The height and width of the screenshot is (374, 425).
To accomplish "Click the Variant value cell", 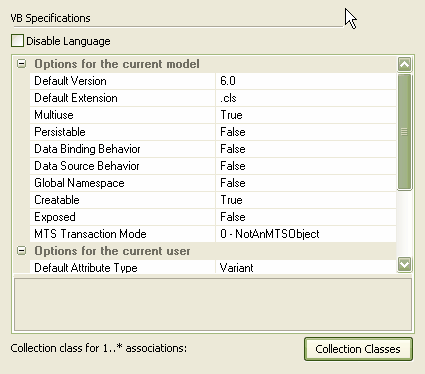I will 306,267.
